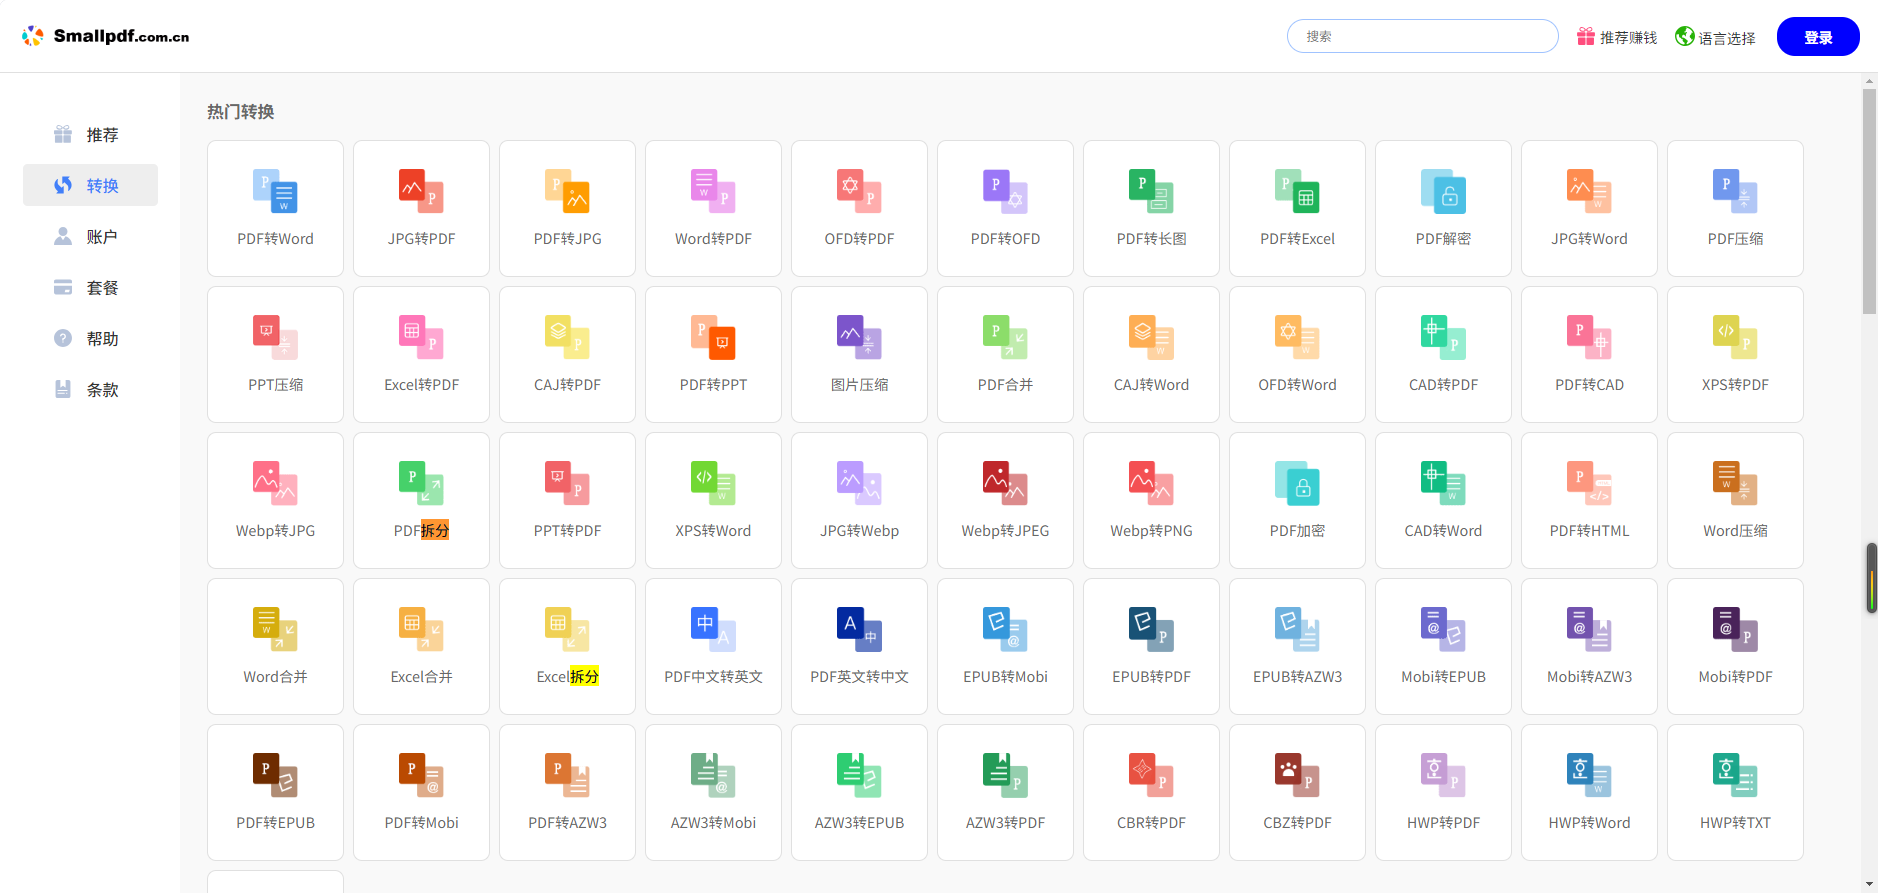Image resolution: width=1878 pixels, height=893 pixels.
Task: Launch the PDF合并 merge tool
Action: (x=1005, y=354)
